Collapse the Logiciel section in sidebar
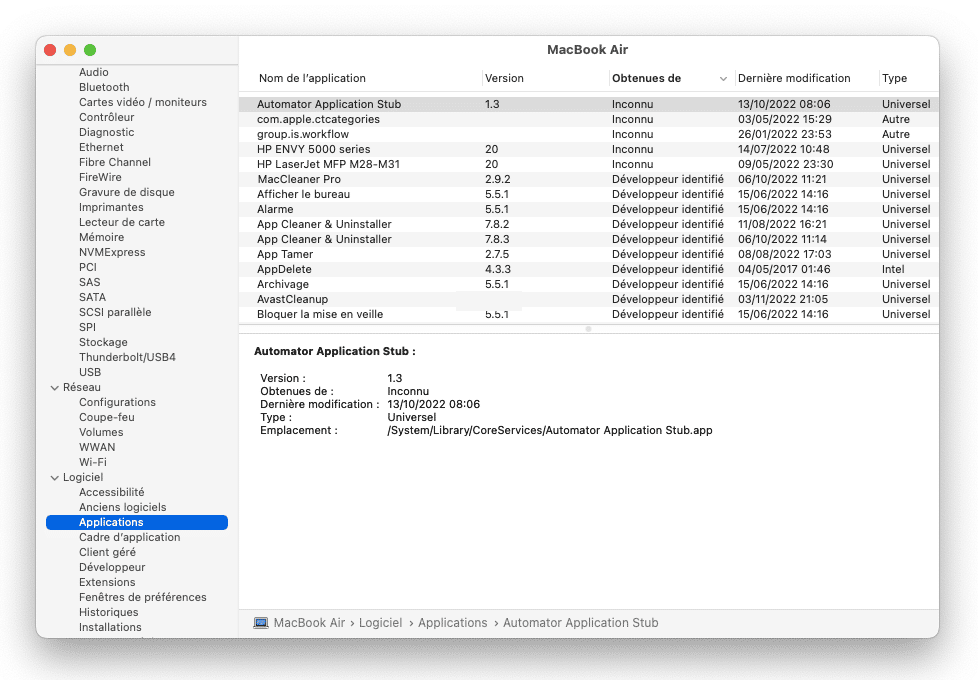The height and width of the screenshot is (680, 978). tap(54, 477)
